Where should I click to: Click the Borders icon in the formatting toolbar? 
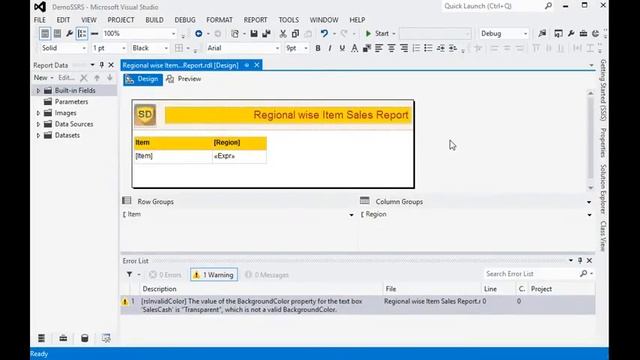coord(179,48)
